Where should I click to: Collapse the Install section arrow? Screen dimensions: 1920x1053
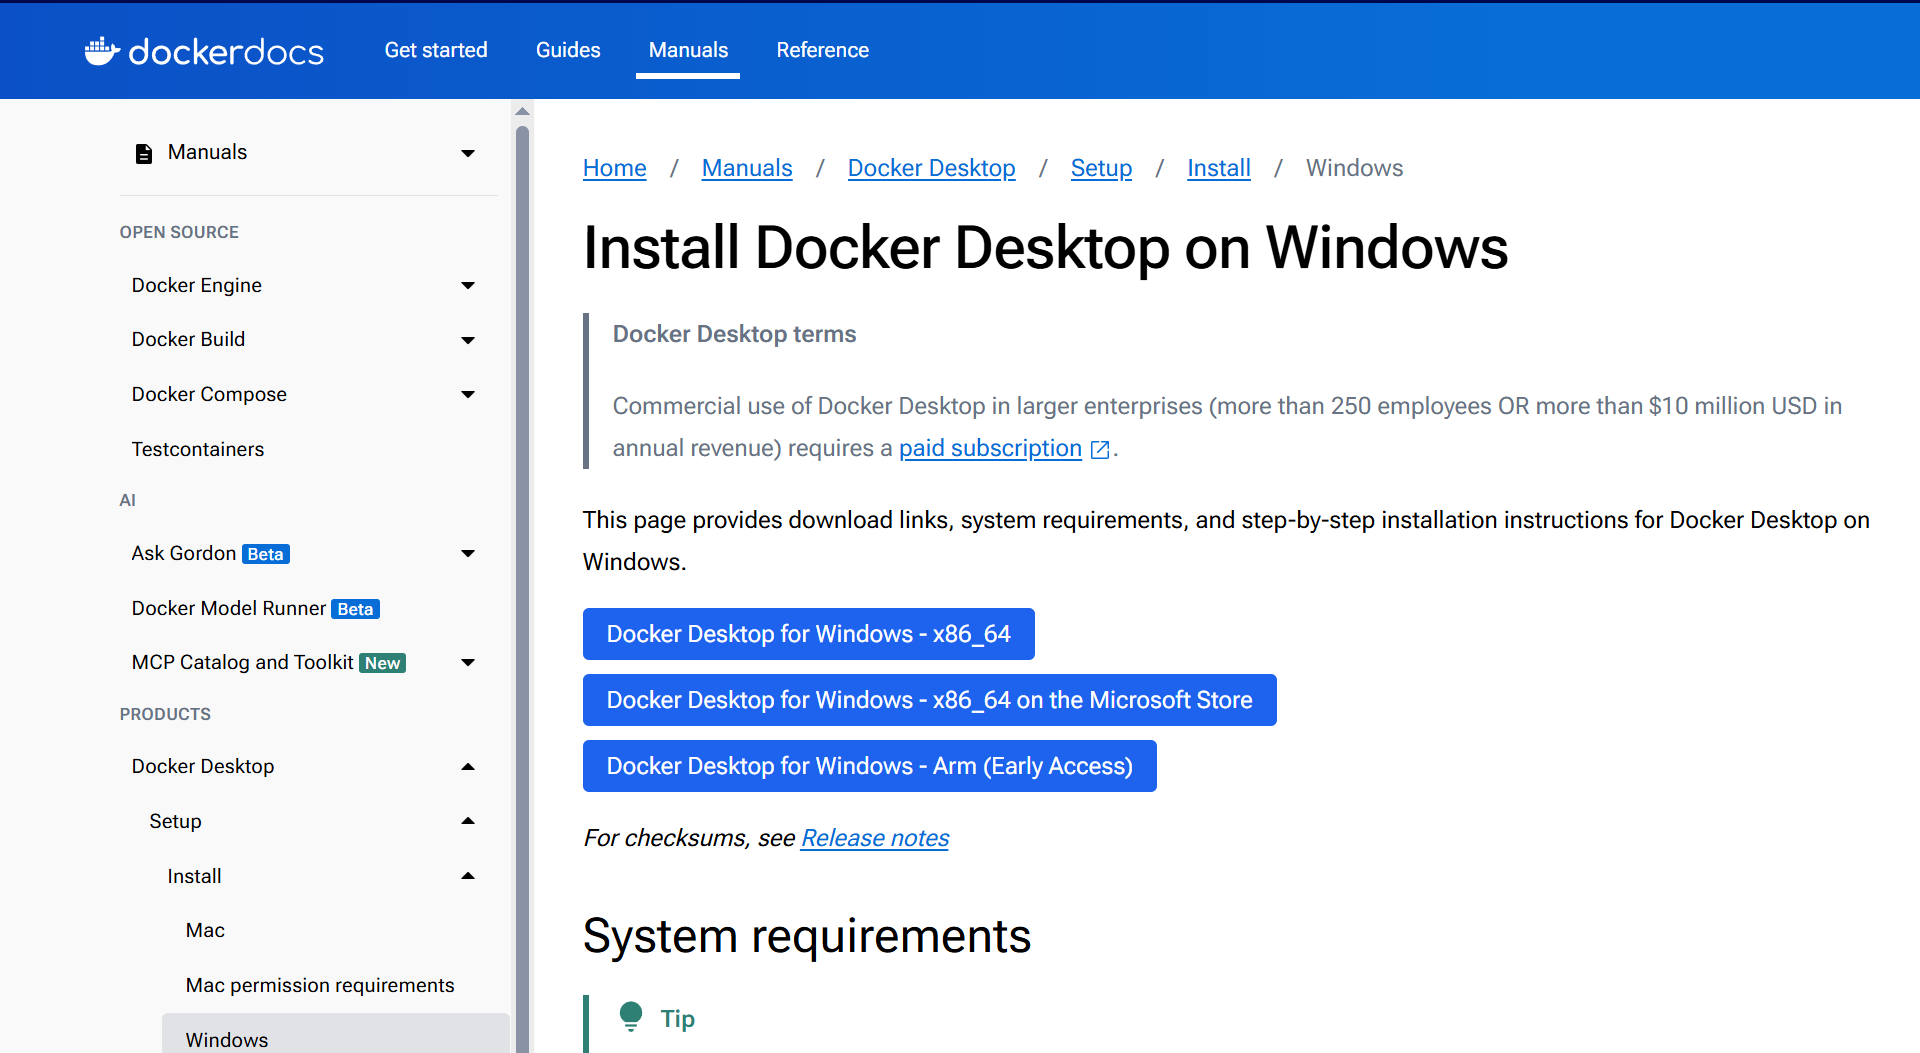[x=468, y=876]
